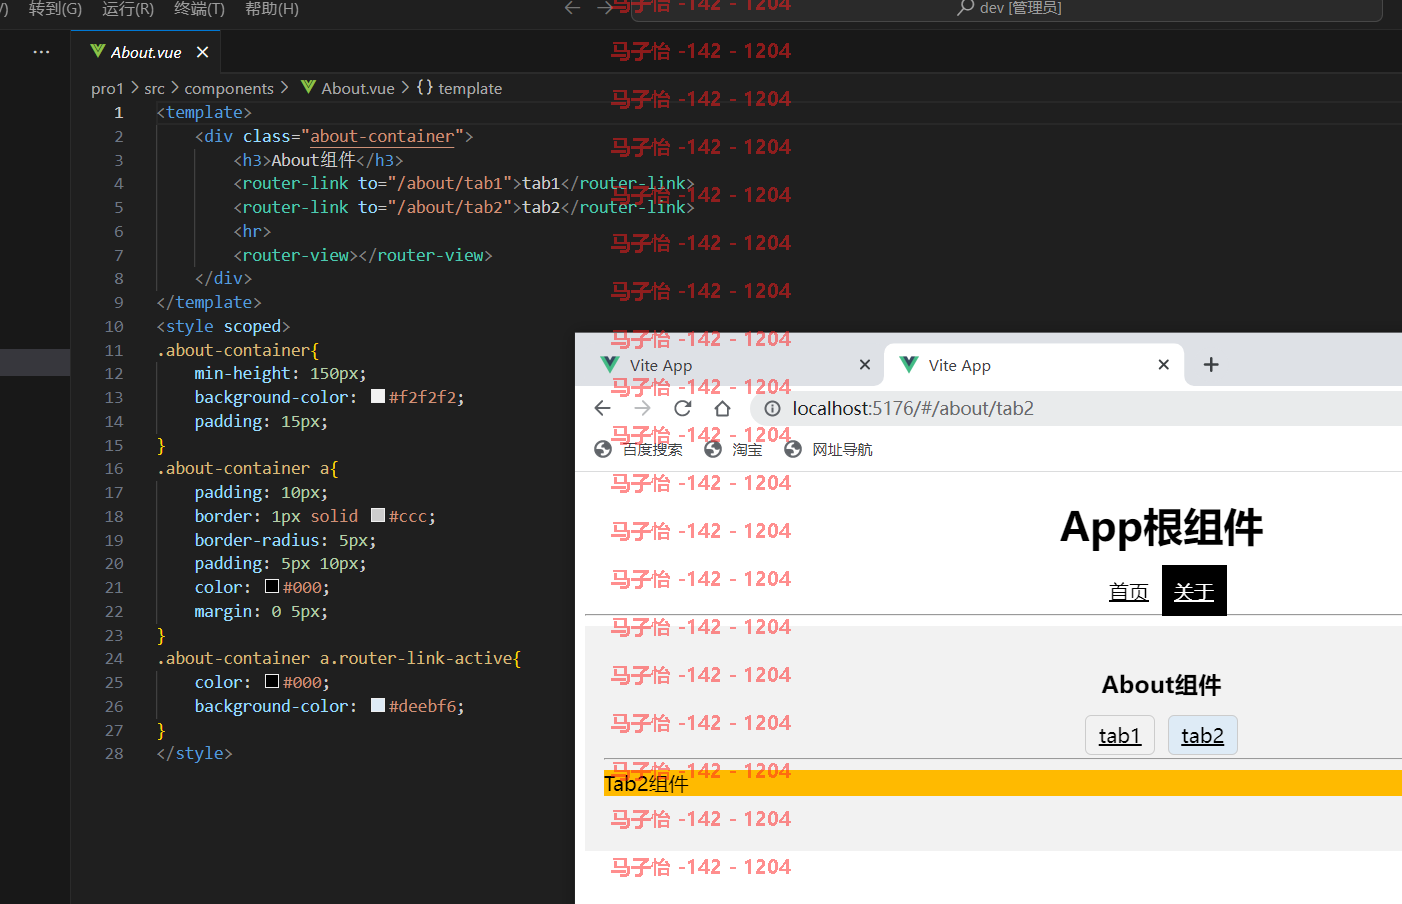Click the 关于 navigation link
Image resolution: width=1402 pixels, height=904 pixels.
pyautogui.click(x=1194, y=592)
